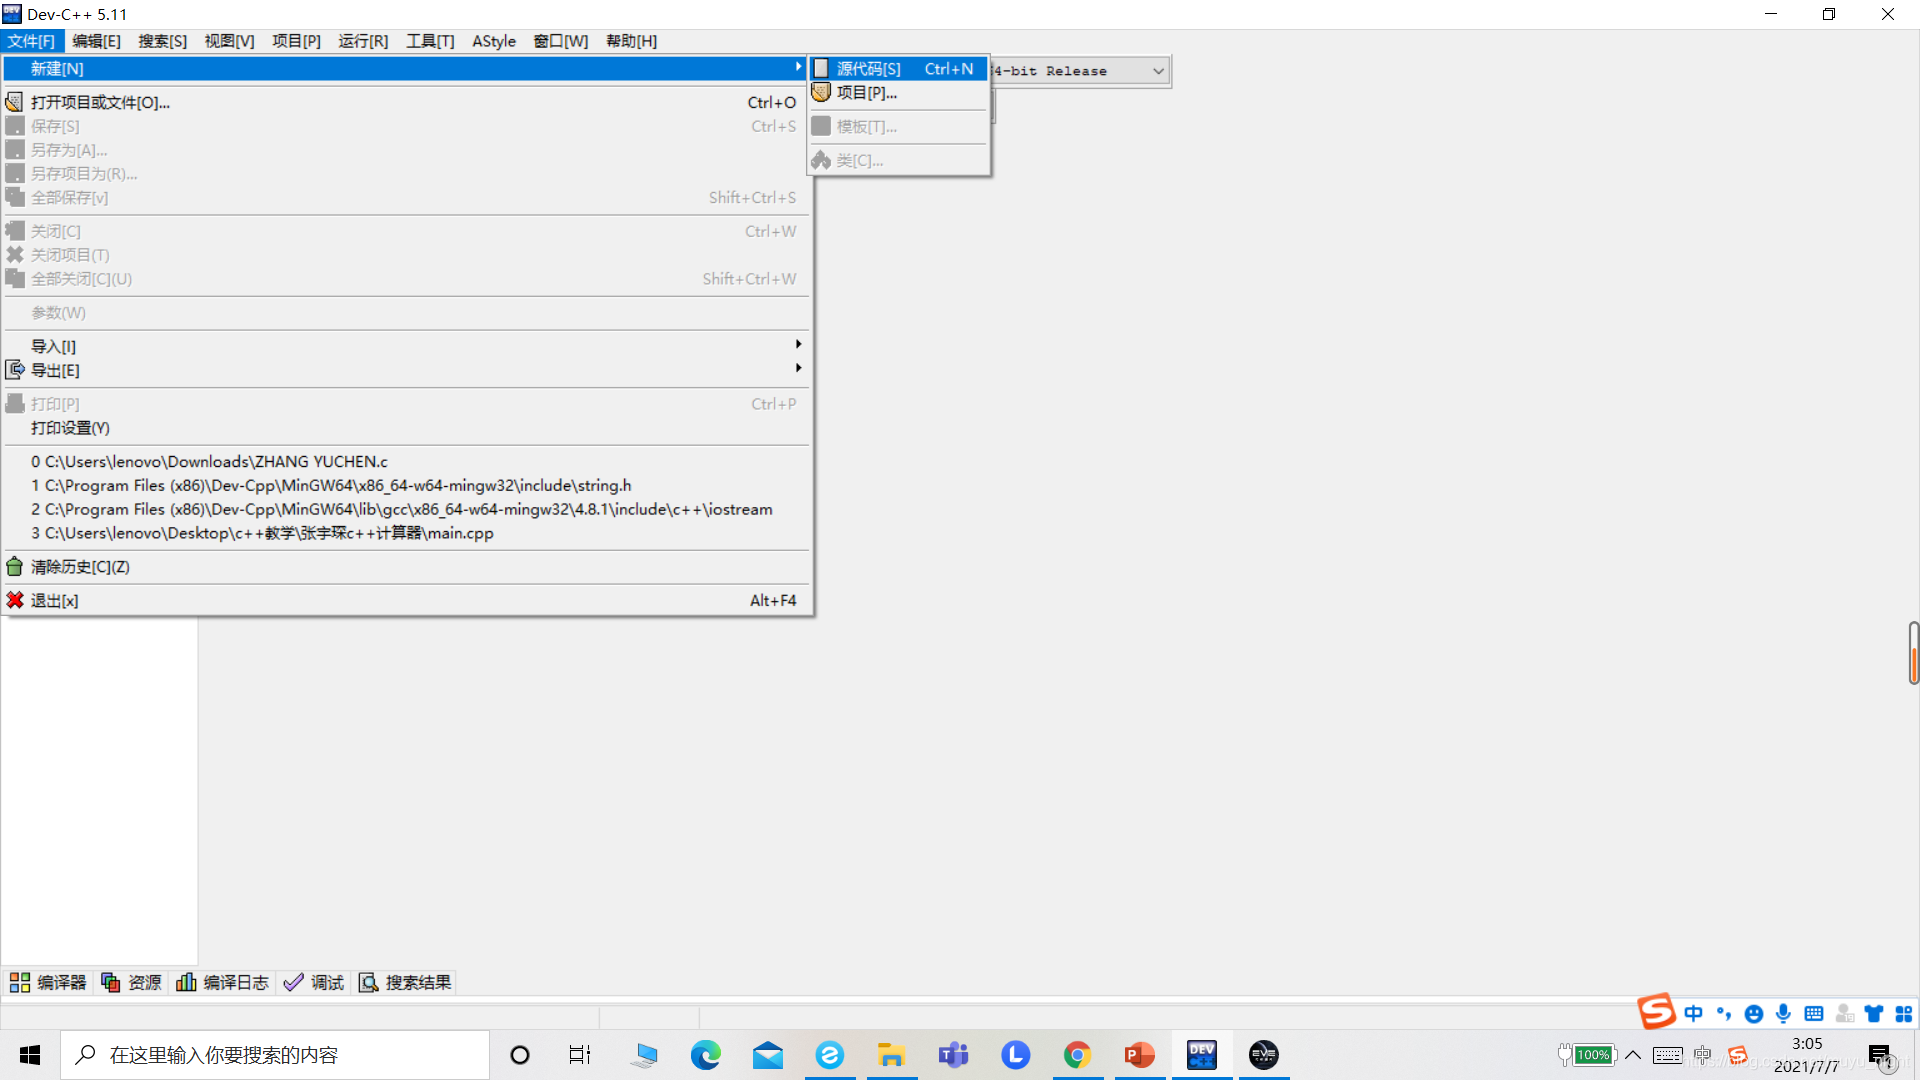Select 清除历史[C](Z) menu entry

(405, 567)
